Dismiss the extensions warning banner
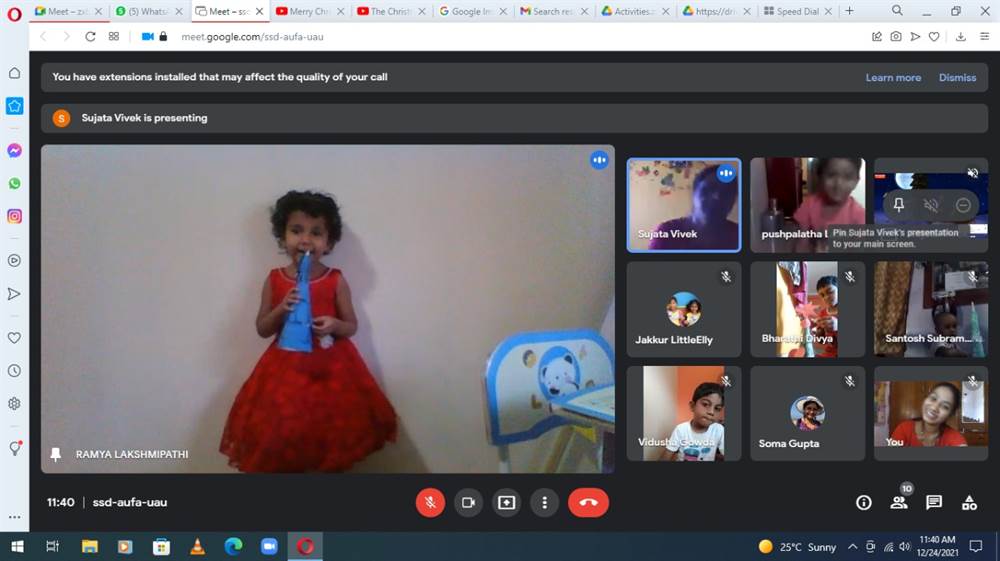Viewport: 1000px width, 561px height. (957, 77)
